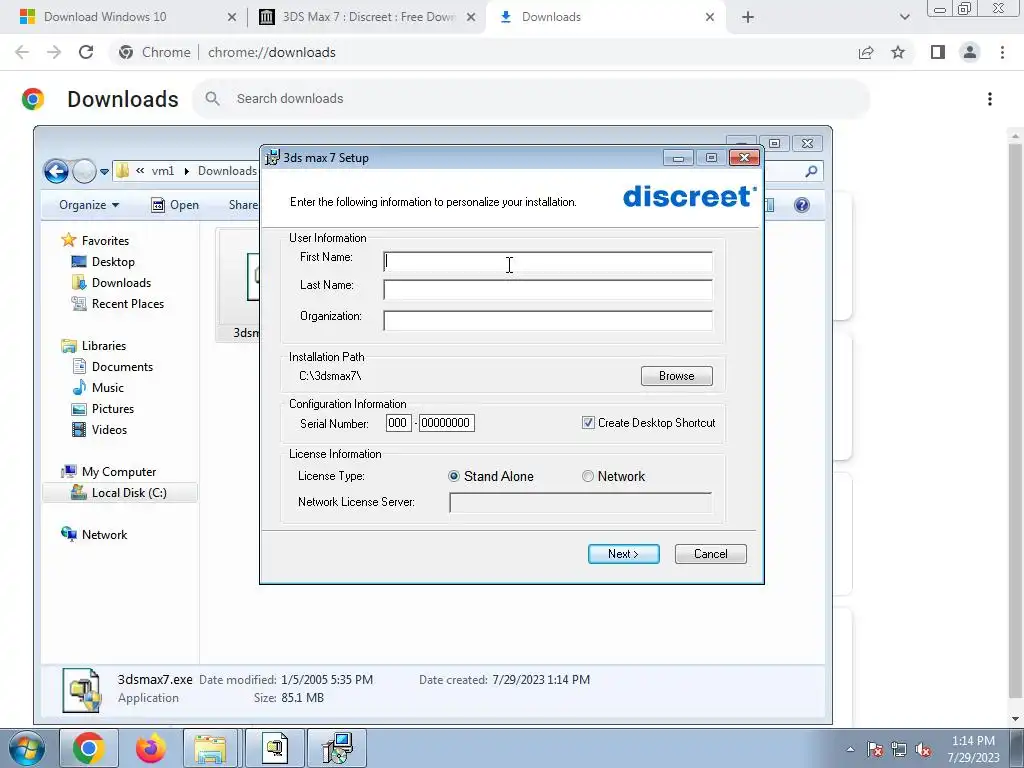Screen dimensions: 1024x768
Task: Click File Explorer icon in taskbar
Action: coord(210,748)
